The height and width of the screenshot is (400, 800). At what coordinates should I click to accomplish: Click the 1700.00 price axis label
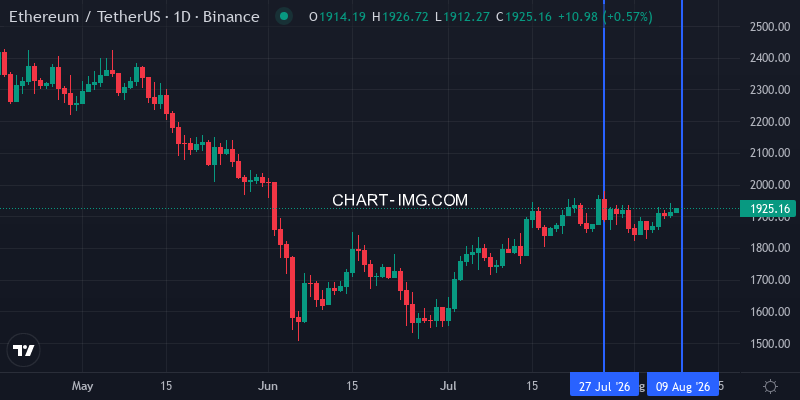770,280
